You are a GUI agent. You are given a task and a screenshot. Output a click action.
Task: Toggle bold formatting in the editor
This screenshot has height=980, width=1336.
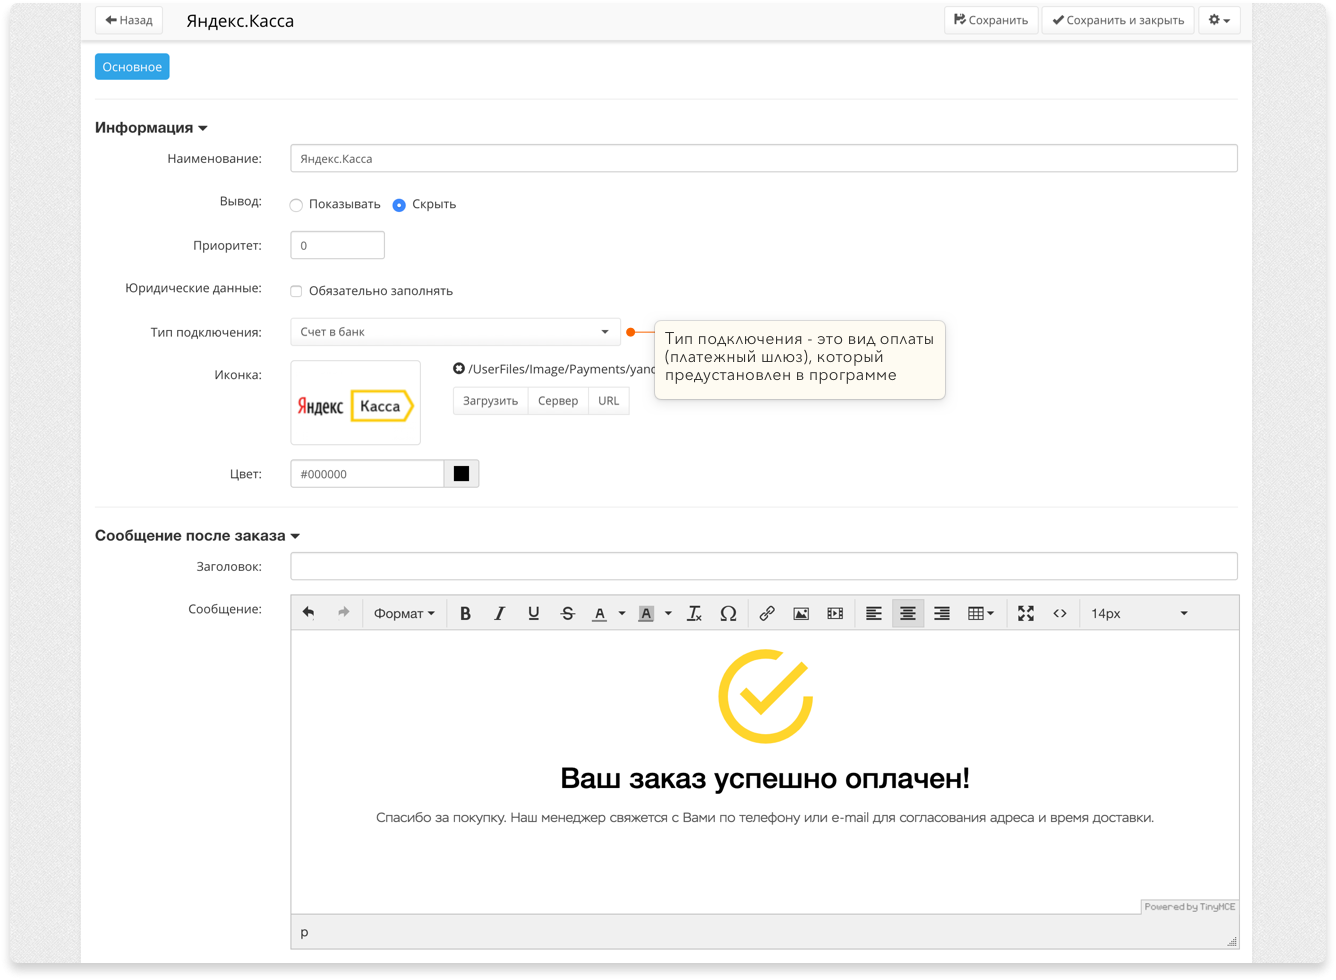465,613
